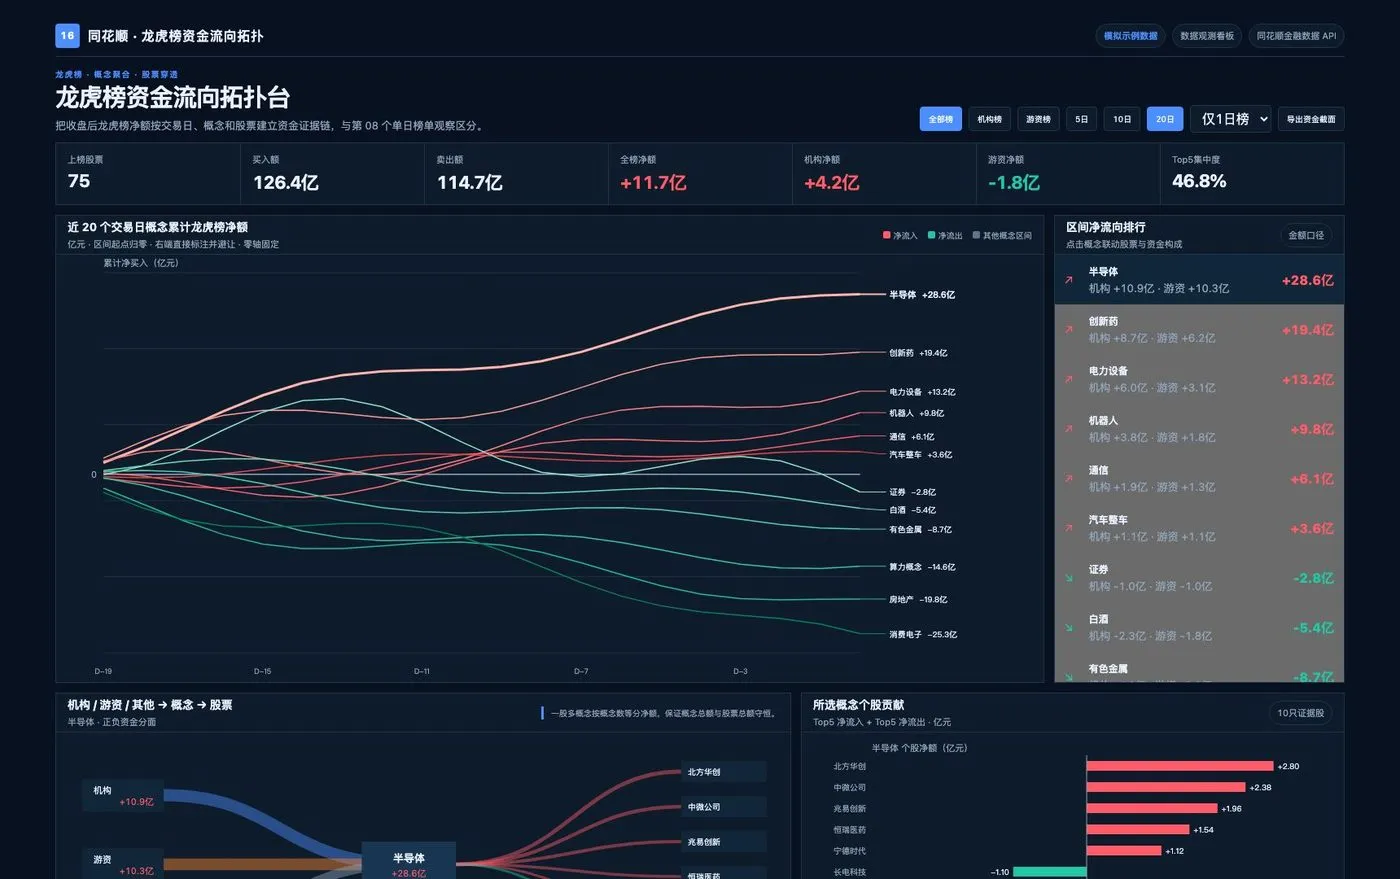Viewport: 1400px width, 879px height.
Task: Click the blue "16" logo badge
Action: click(x=67, y=36)
